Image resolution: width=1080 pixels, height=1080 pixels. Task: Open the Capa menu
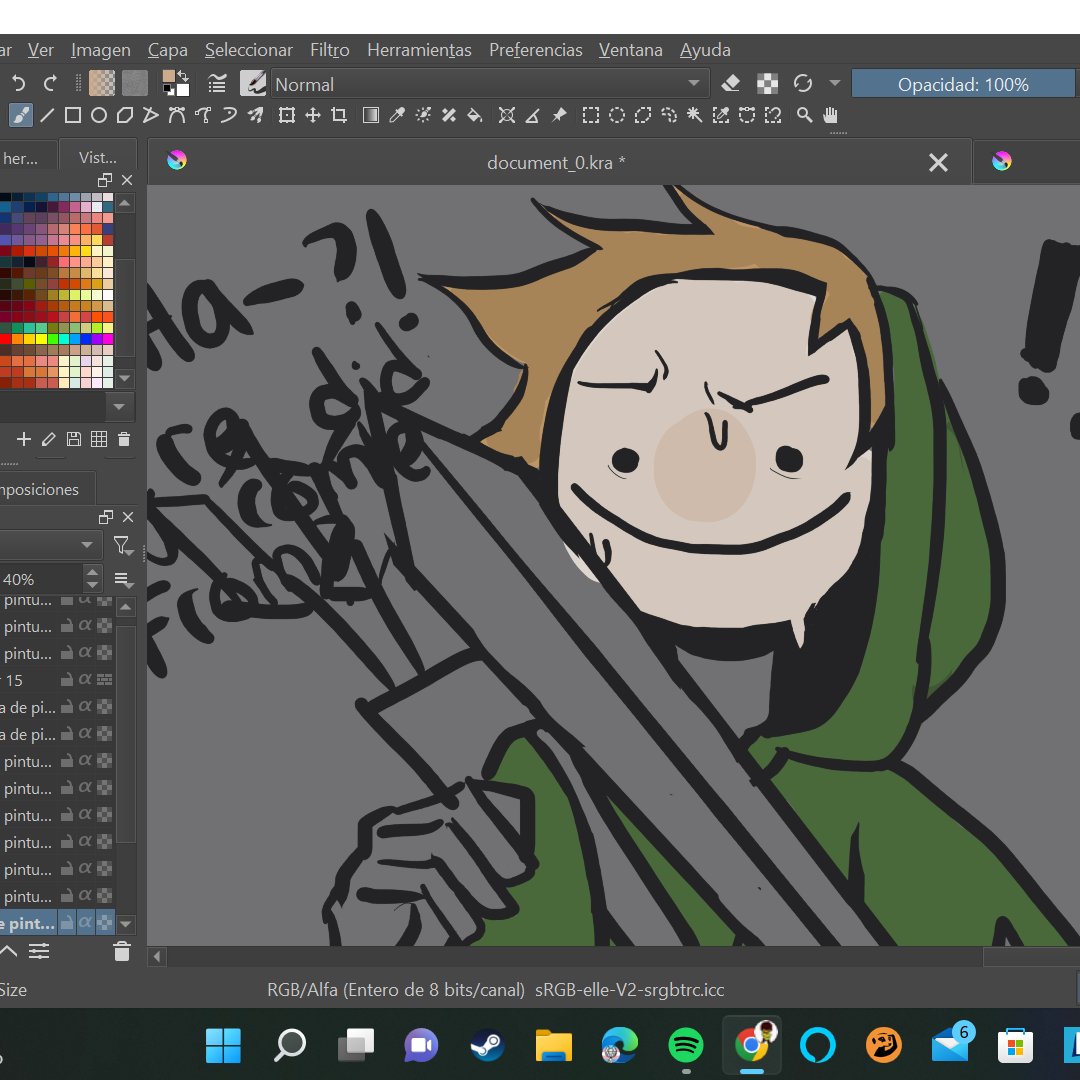(x=167, y=50)
